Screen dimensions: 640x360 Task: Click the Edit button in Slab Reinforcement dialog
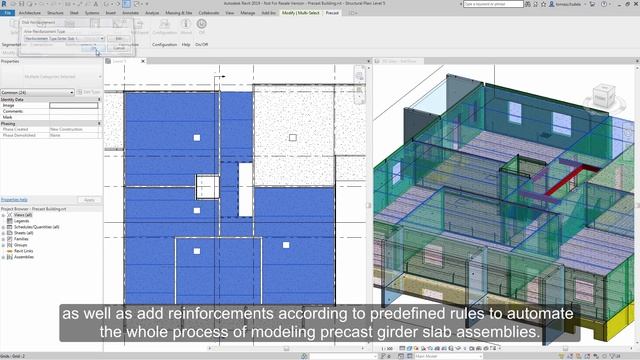(119, 38)
